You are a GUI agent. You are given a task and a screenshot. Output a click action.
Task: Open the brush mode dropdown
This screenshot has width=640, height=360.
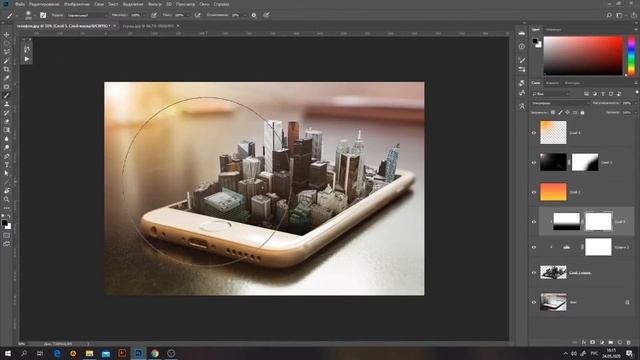point(87,15)
